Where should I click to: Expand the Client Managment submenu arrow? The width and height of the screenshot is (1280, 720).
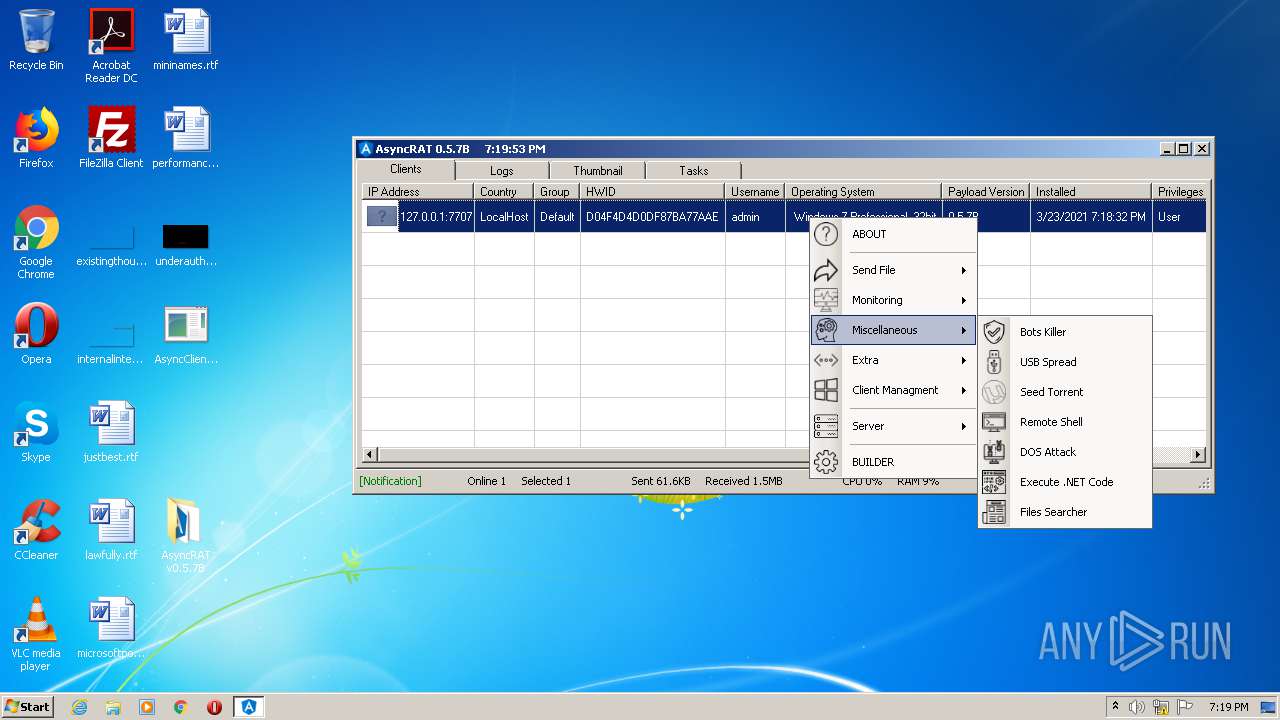coord(964,390)
